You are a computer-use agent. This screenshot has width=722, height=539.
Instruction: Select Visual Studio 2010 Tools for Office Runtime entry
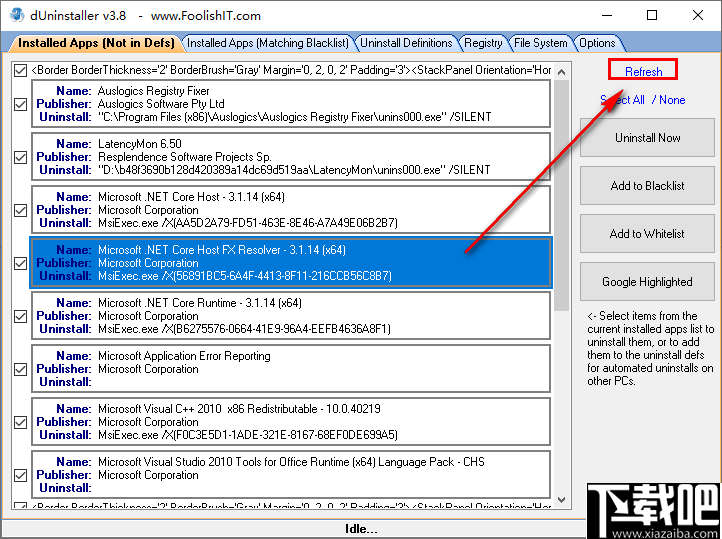[x=291, y=475]
